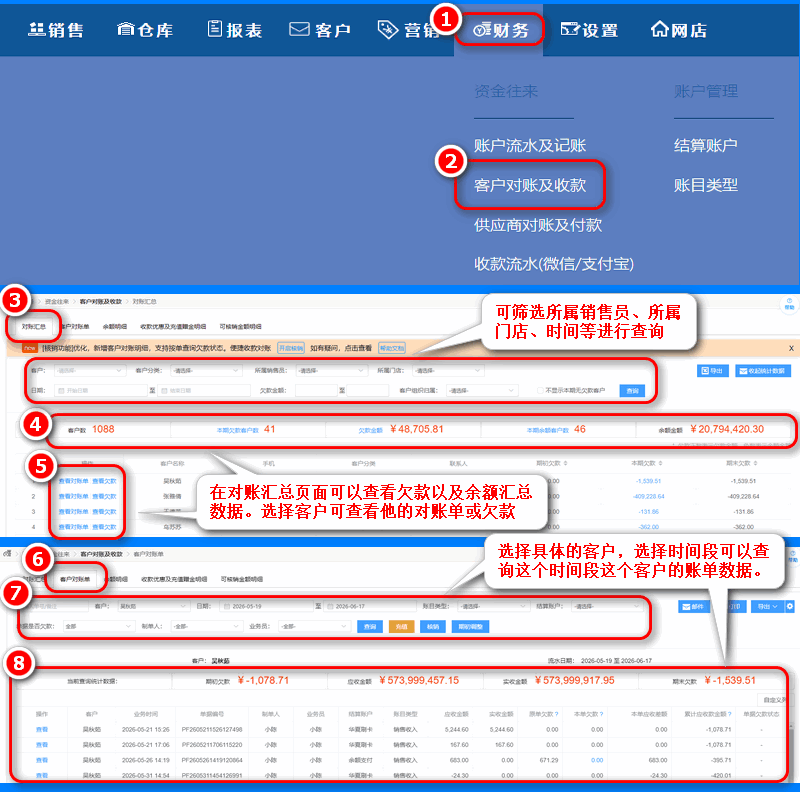800x792 pixels.
Task: Click start date field 2026-05-19
Action: [x=268, y=606]
